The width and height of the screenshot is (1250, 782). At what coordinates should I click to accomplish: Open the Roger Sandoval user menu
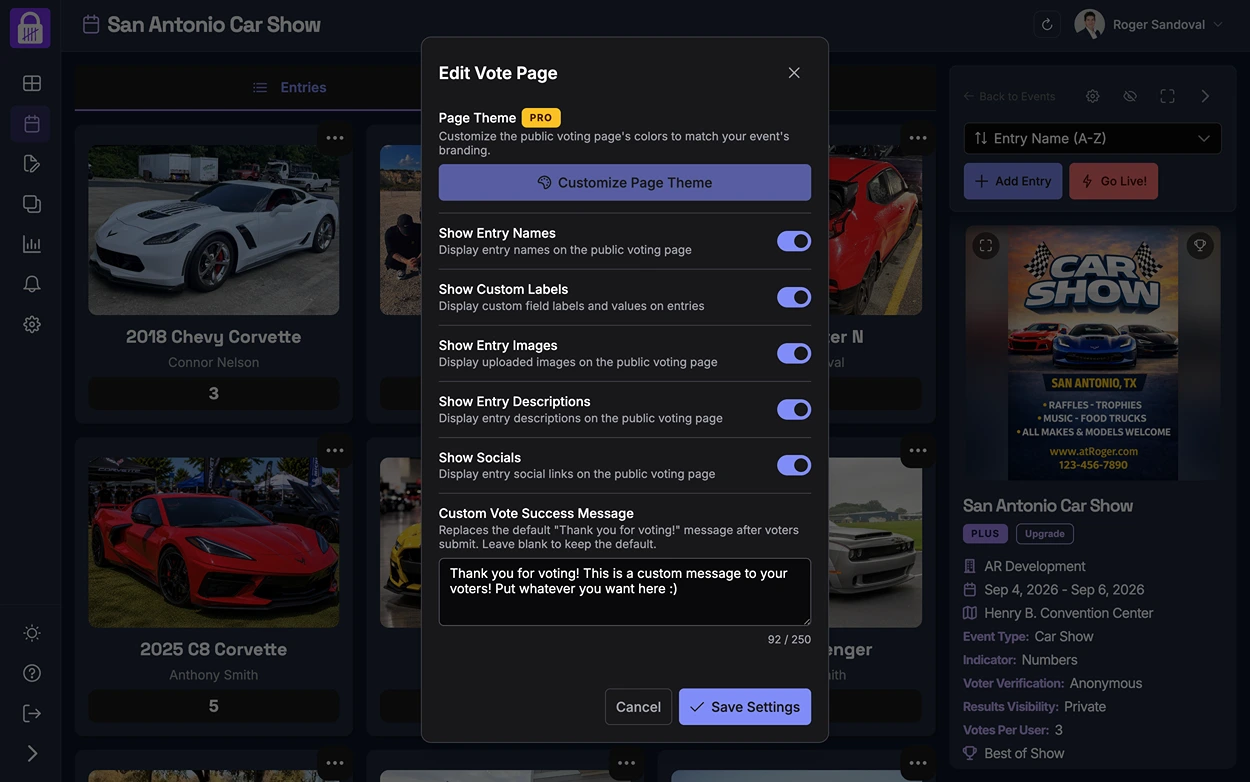pyautogui.click(x=1149, y=25)
